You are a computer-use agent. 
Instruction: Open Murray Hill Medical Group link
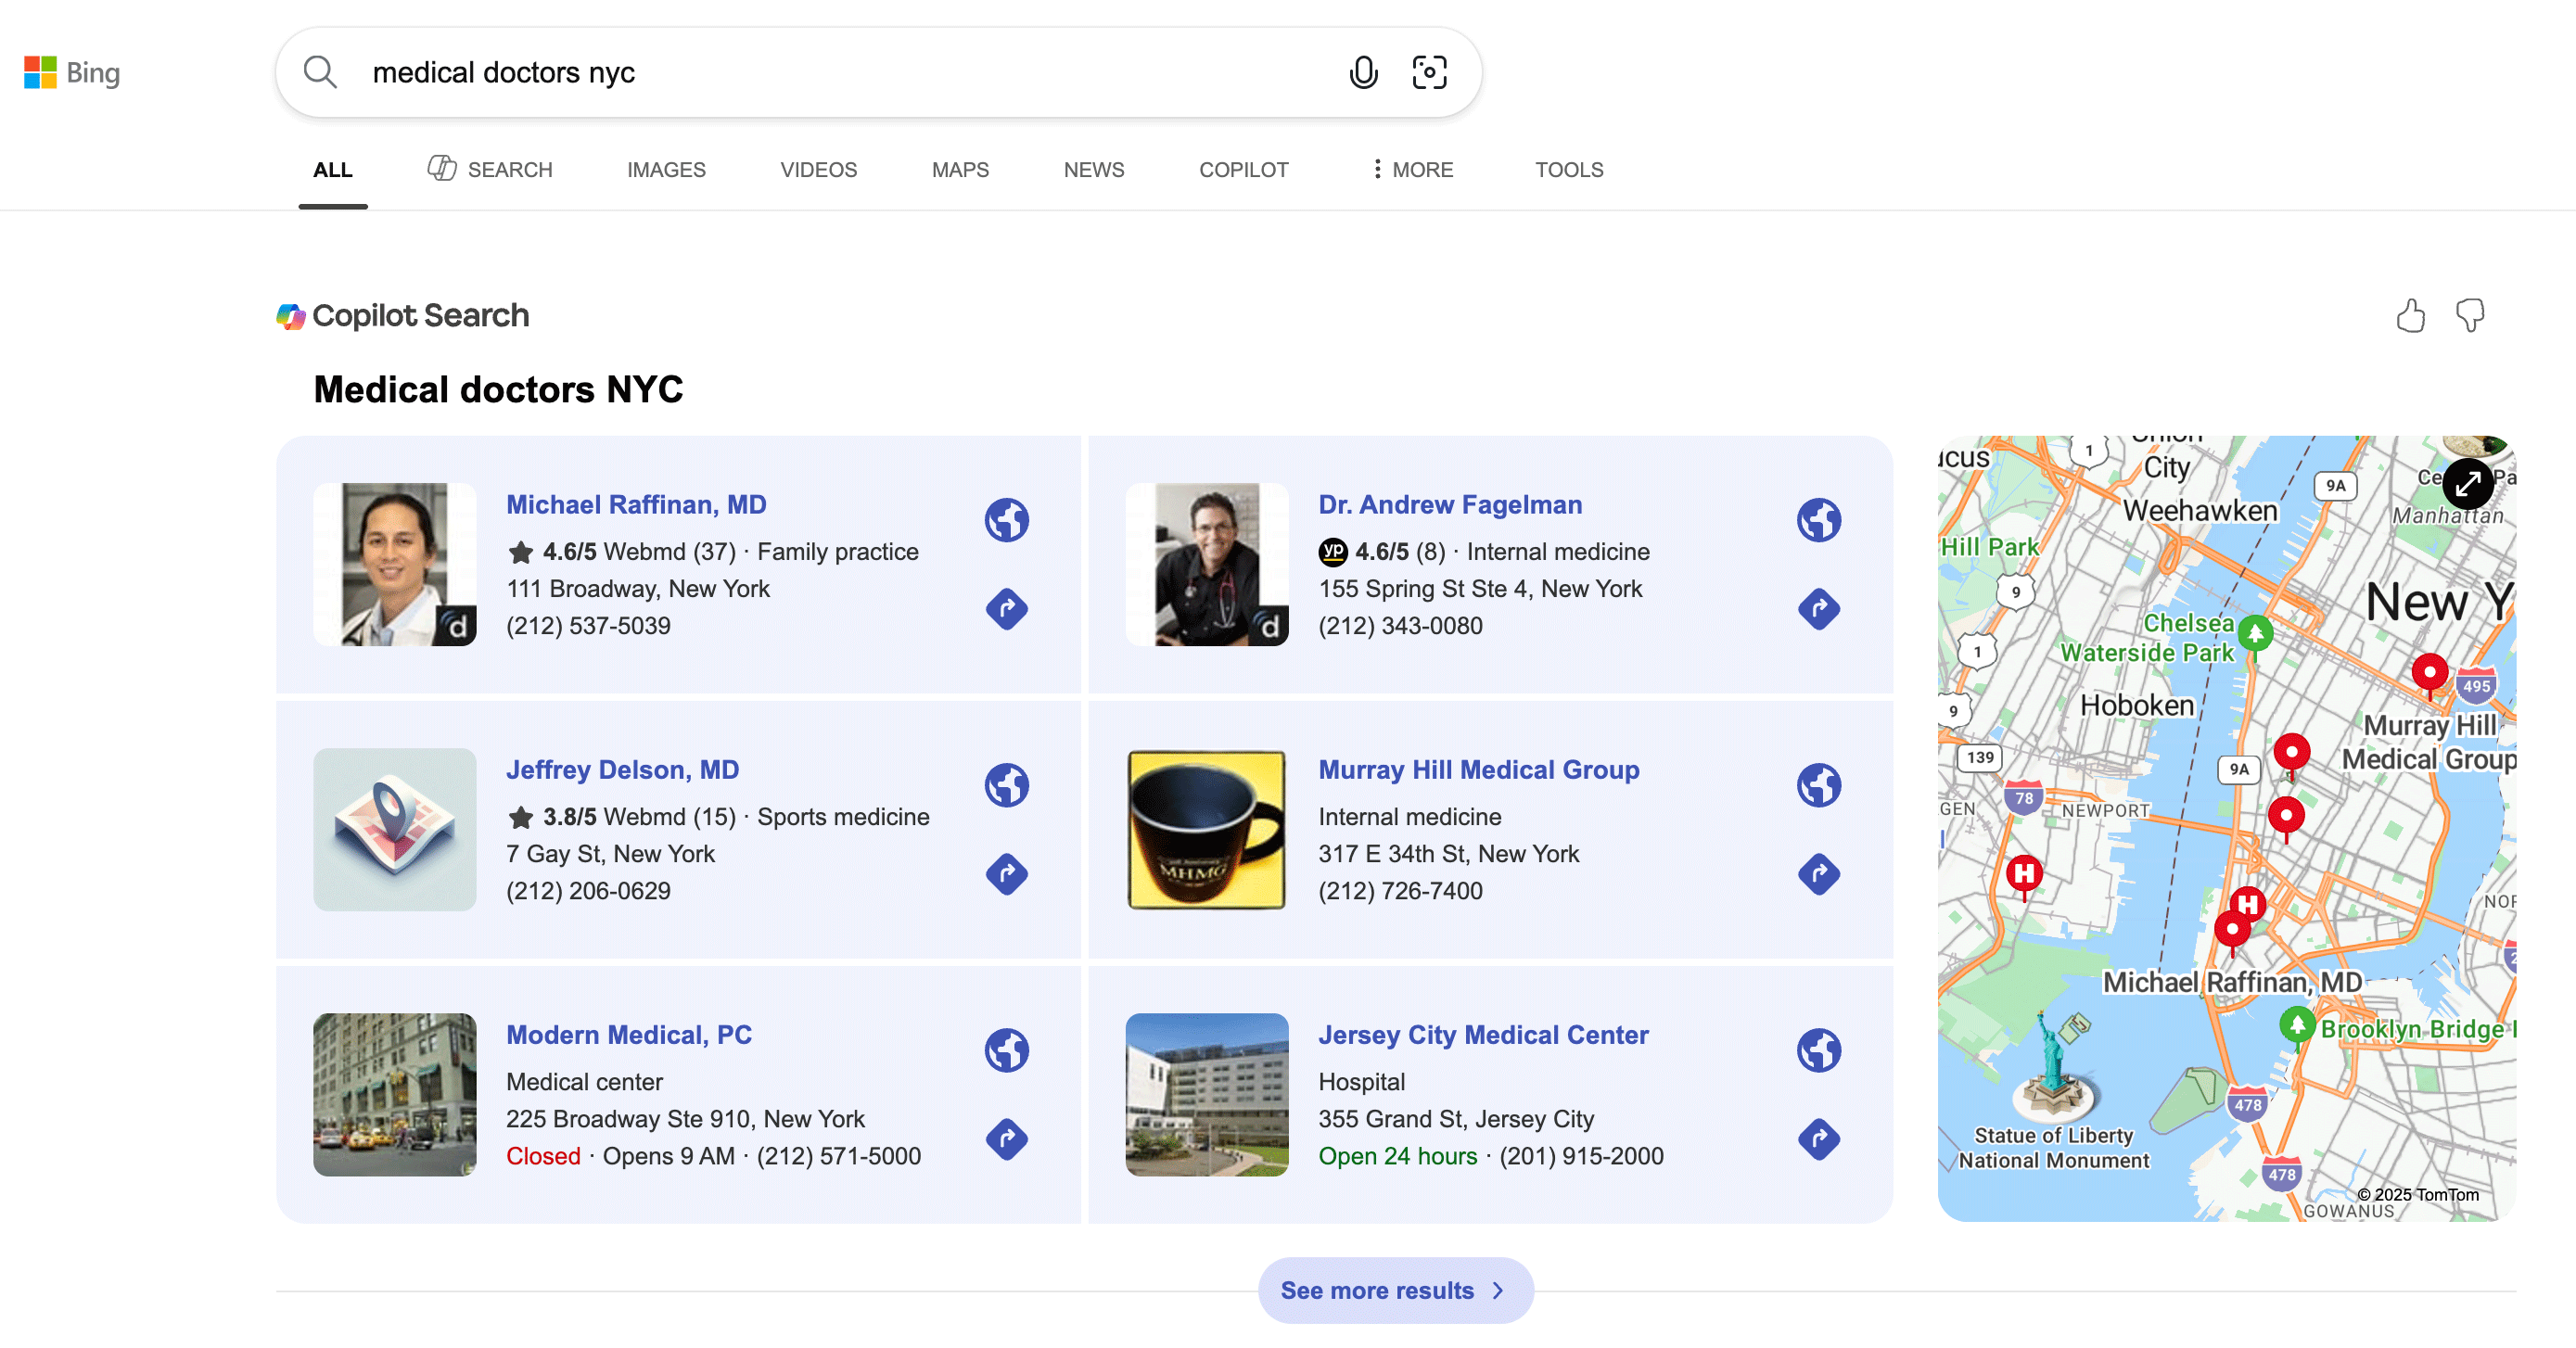pos(1478,770)
